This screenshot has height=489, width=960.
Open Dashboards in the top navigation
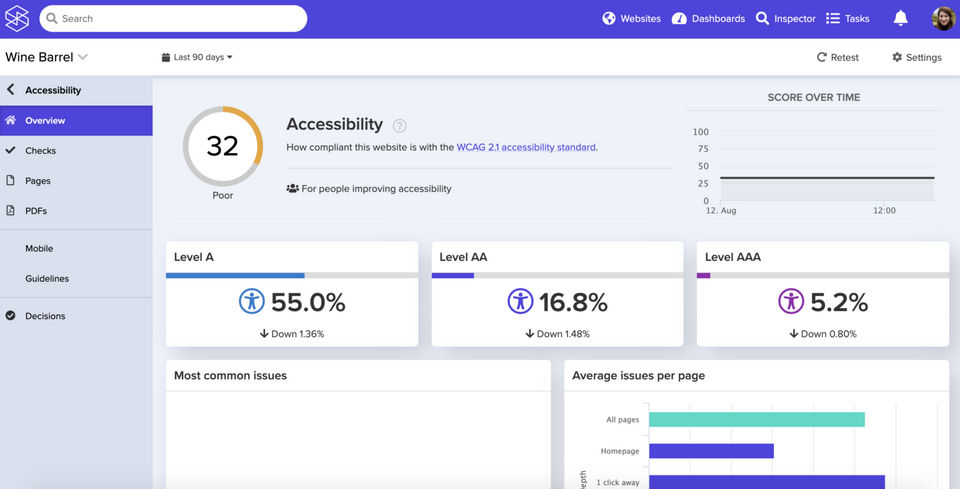point(708,18)
